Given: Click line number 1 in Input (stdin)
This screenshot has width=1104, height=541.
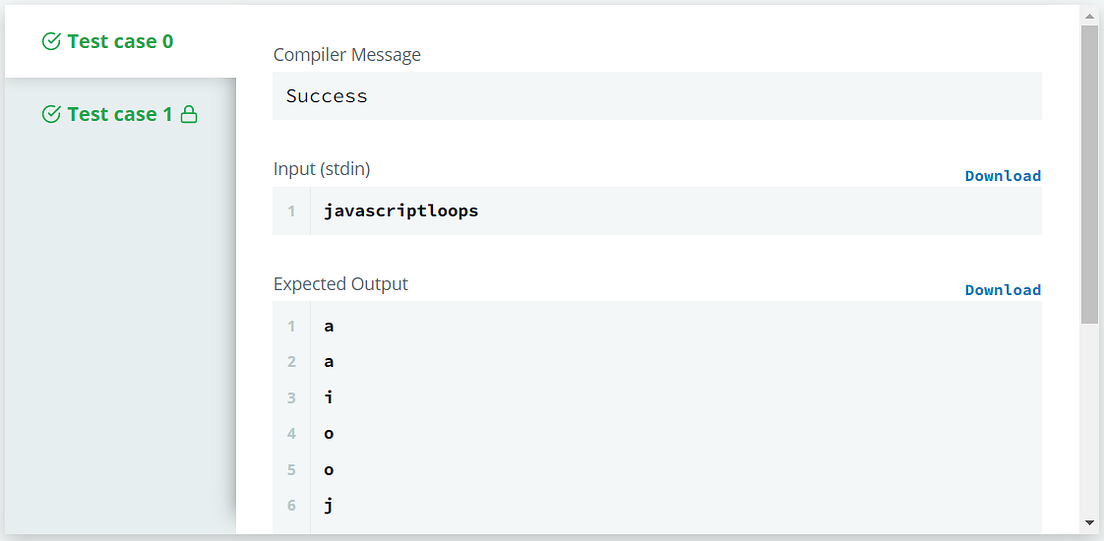Looking at the screenshot, I should (x=291, y=211).
